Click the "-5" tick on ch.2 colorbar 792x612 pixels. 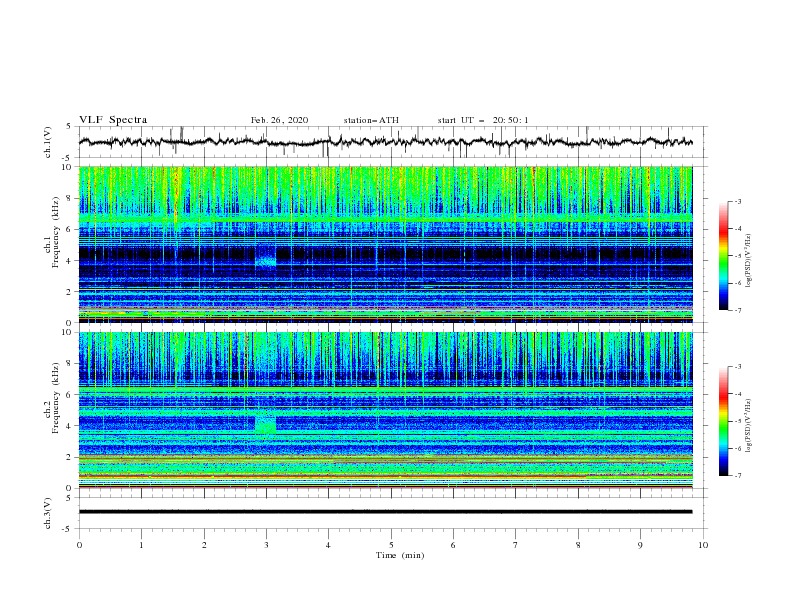click(737, 421)
